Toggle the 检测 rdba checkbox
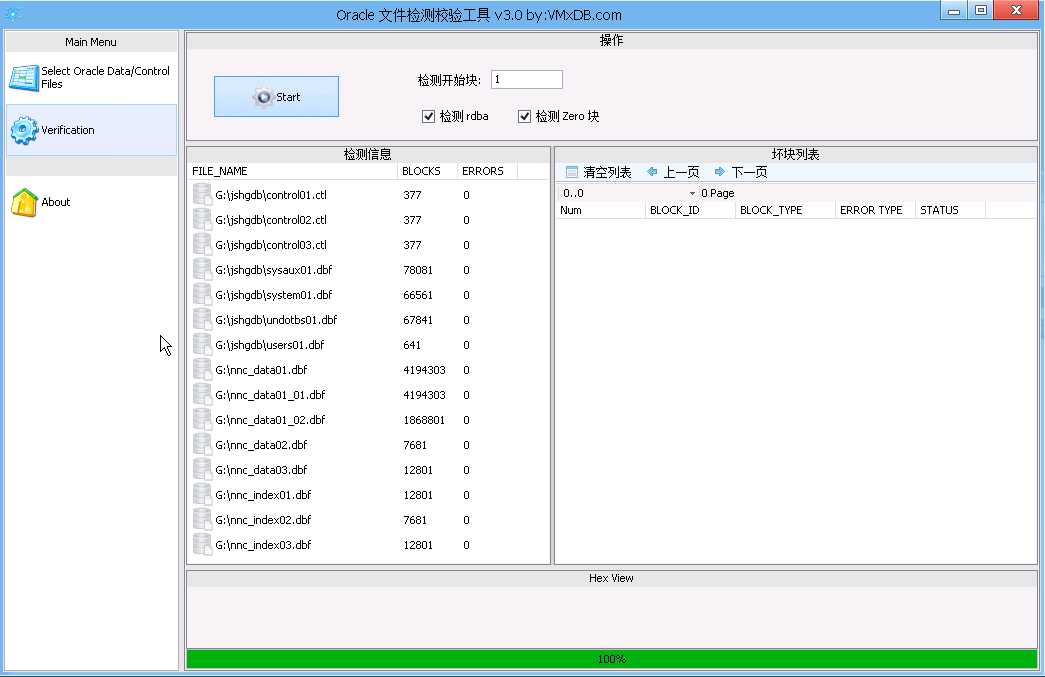 pos(429,117)
